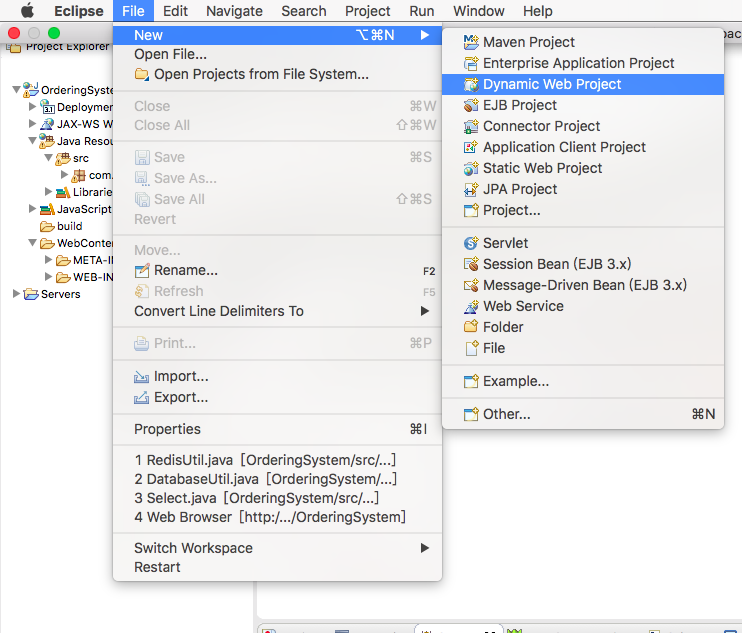Open the Switch Workspace submenu
Image resolution: width=742 pixels, height=633 pixels.
pyautogui.click(x=277, y=548)
